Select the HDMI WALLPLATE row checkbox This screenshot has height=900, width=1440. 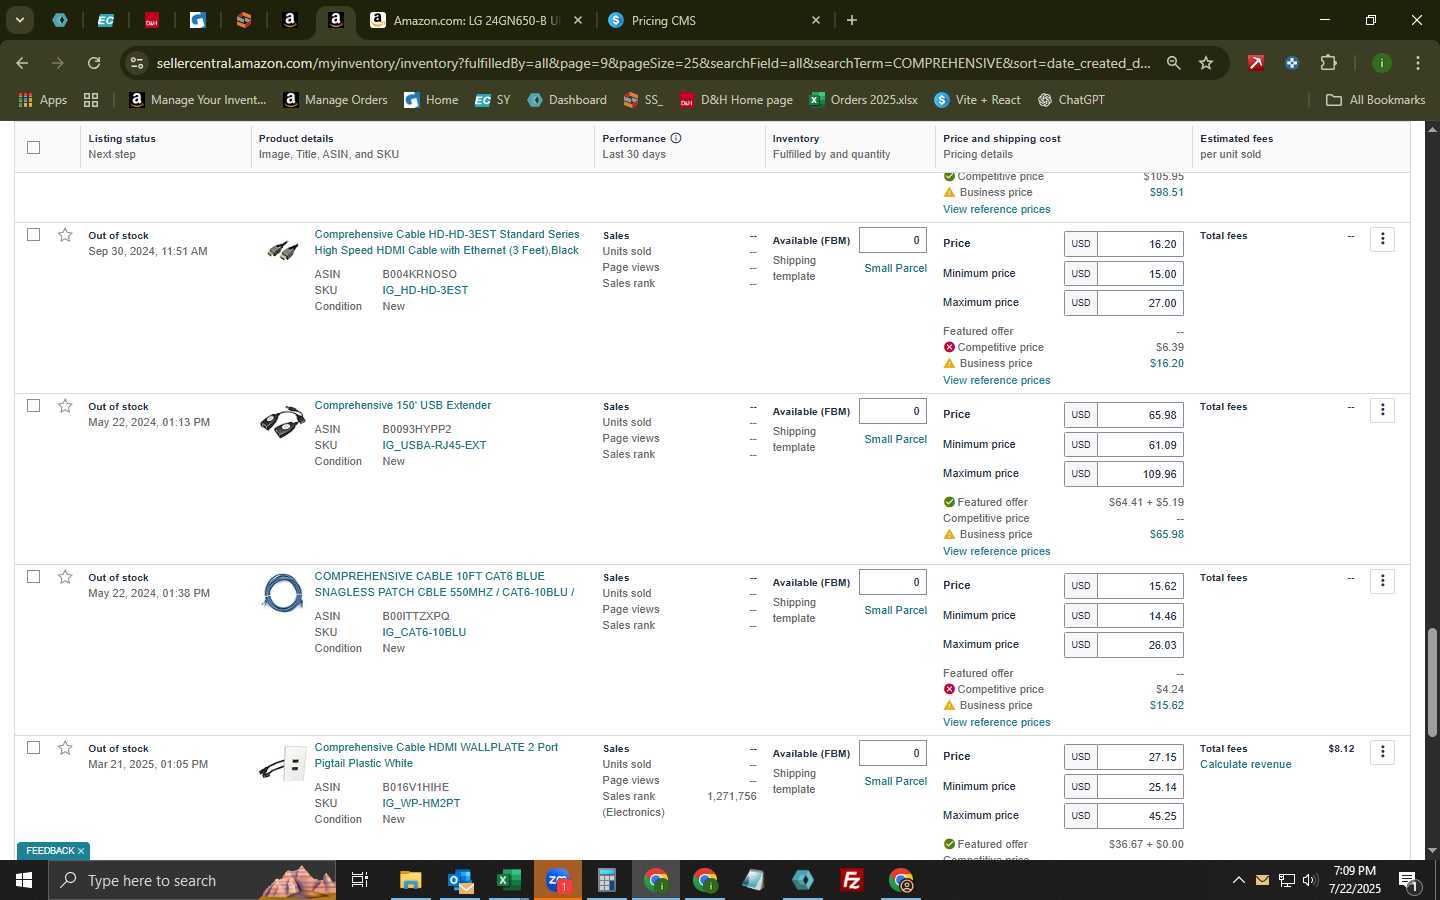(x=33, y=748)
